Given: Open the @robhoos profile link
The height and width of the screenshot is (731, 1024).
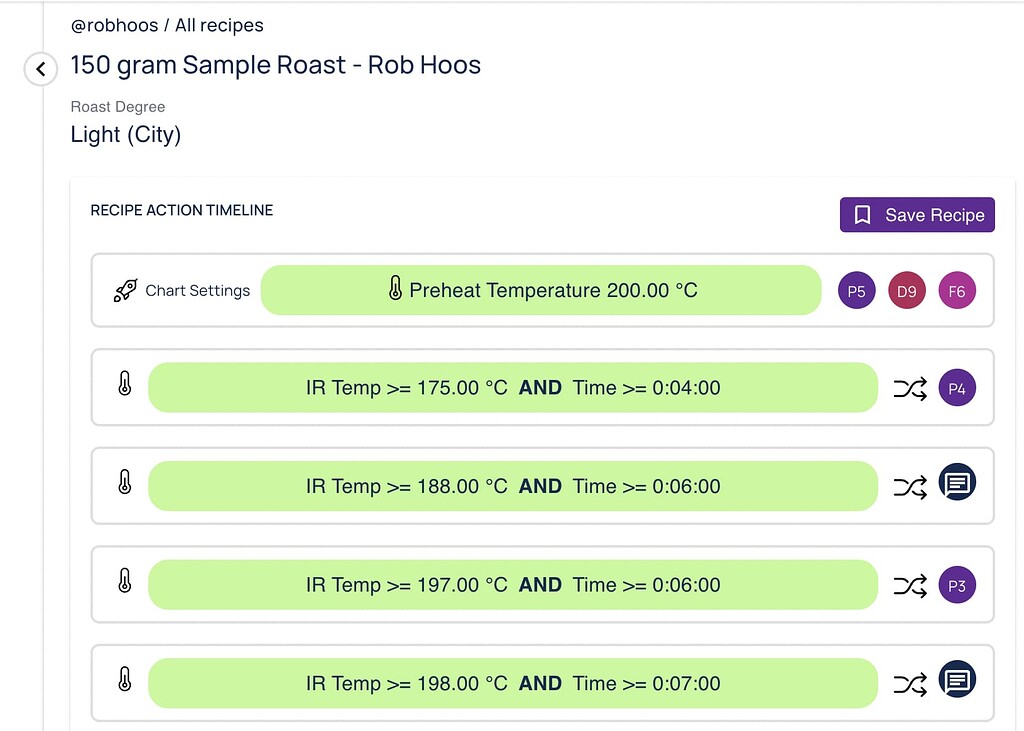Looking at the screenshot, I should coord(114,25).
